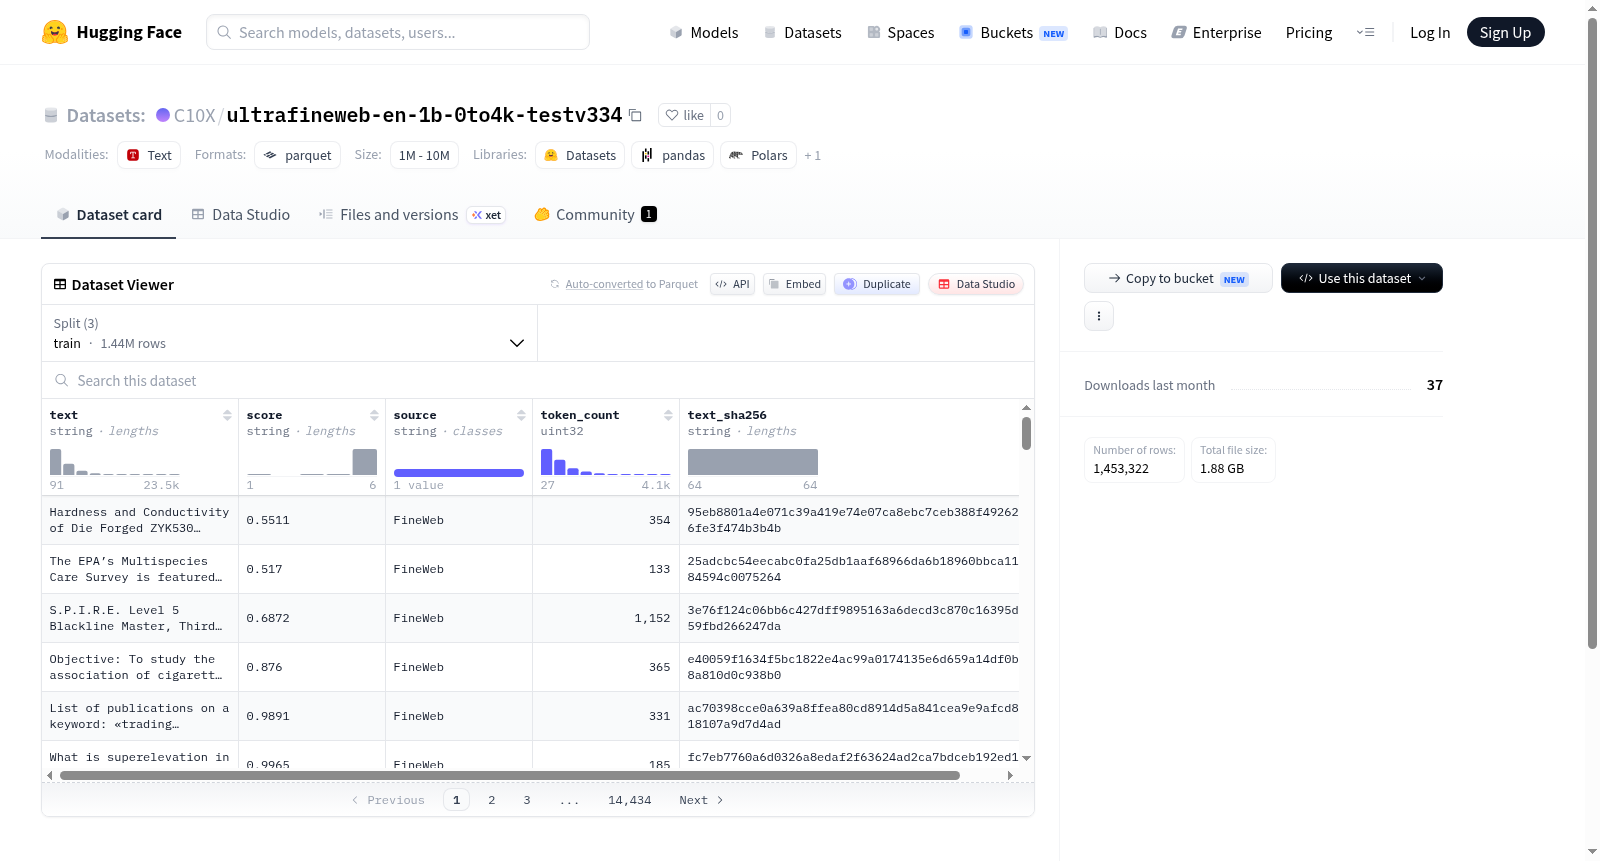This screenshot has width=1600, height=861.
Task: Click the text lengths histogram
Action: pyautogui.click(x=115, y=461)
